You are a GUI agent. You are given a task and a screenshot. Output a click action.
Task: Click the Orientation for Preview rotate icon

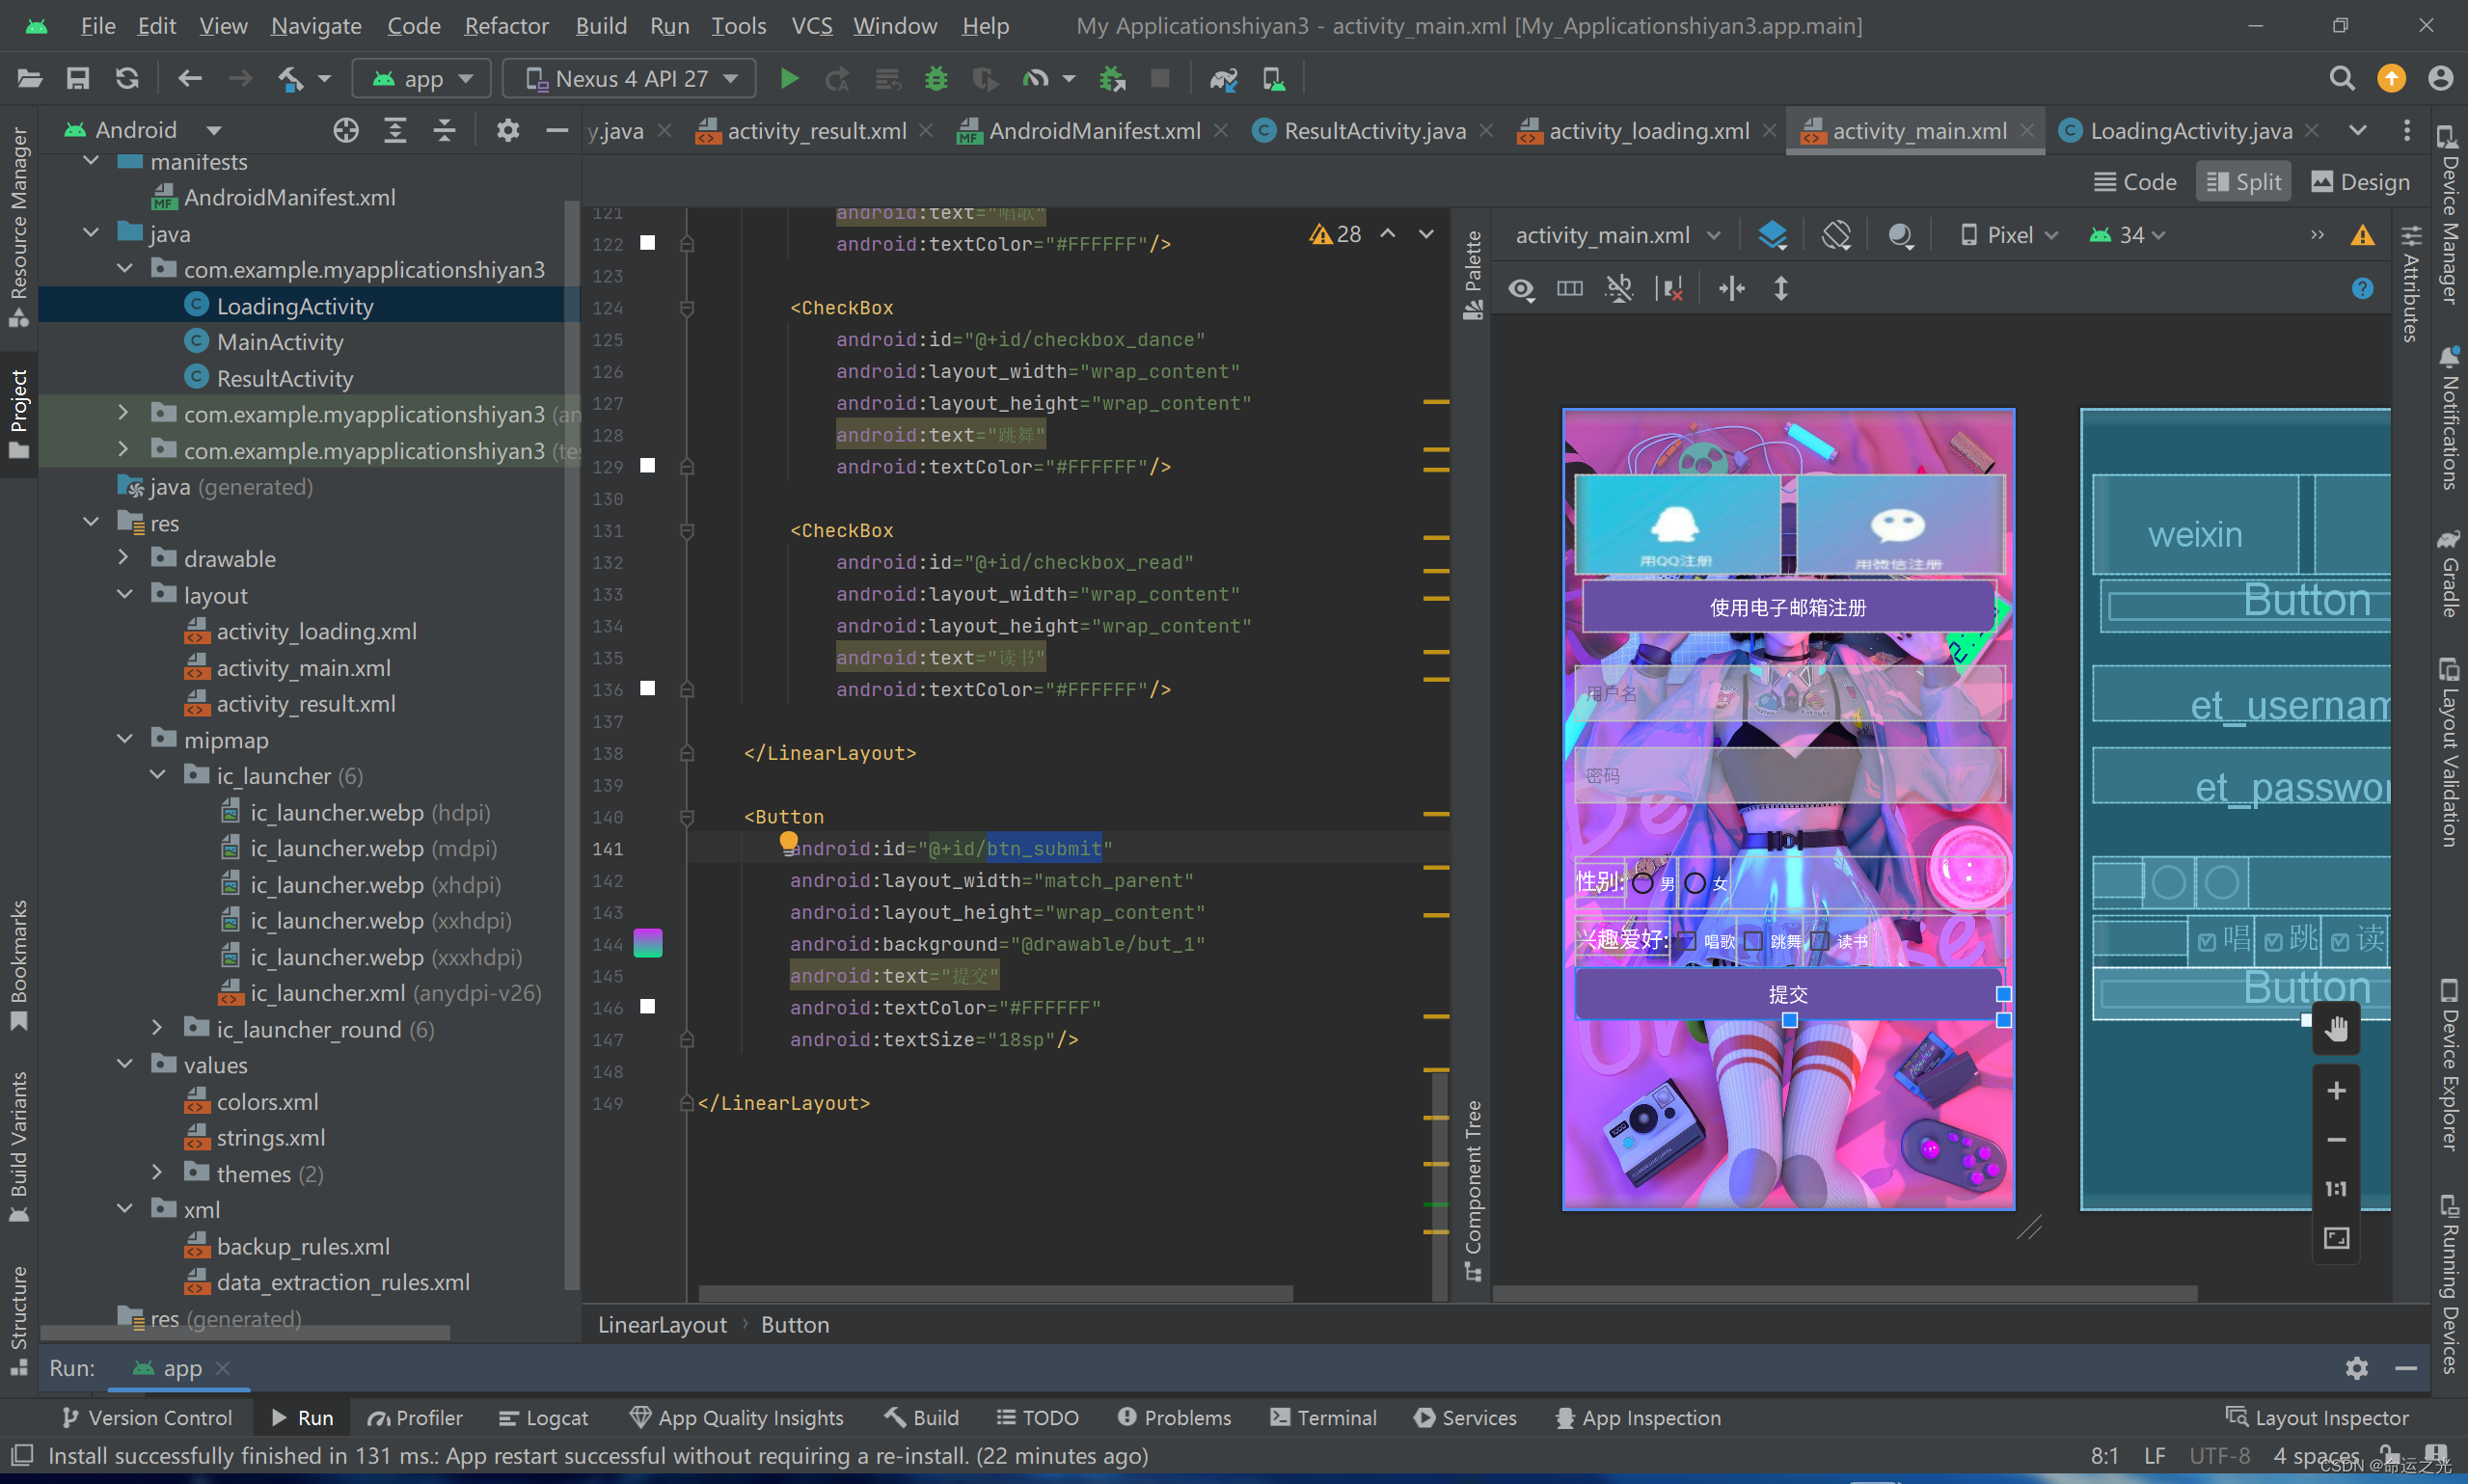coord(1836,235)
